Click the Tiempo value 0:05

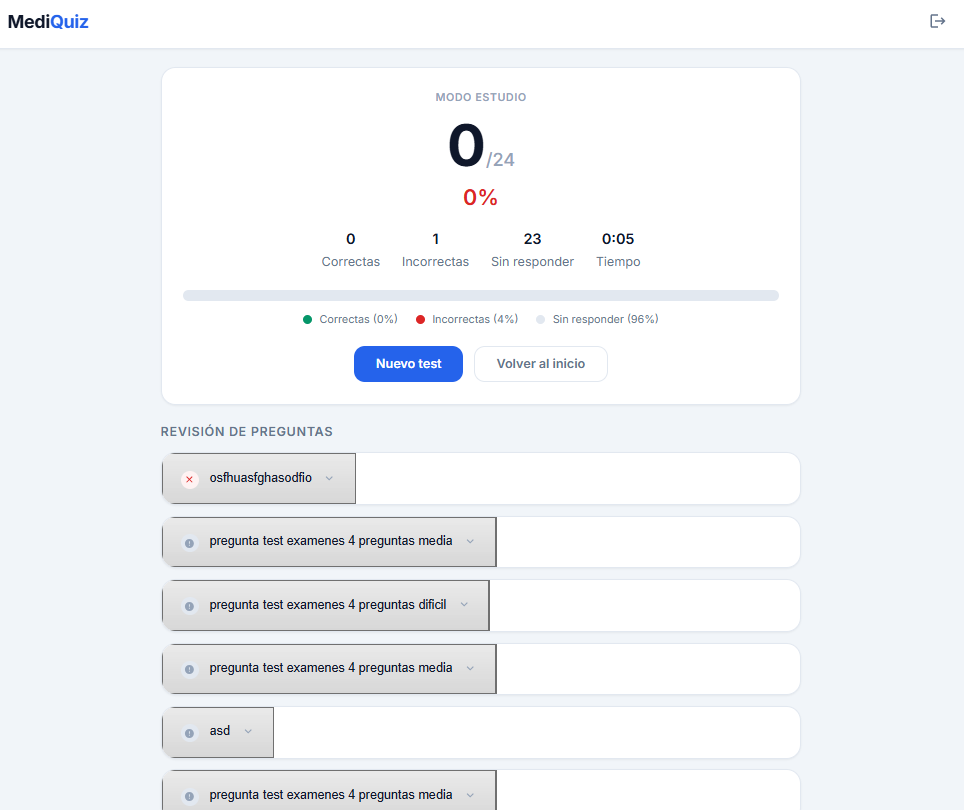(618, 239)
